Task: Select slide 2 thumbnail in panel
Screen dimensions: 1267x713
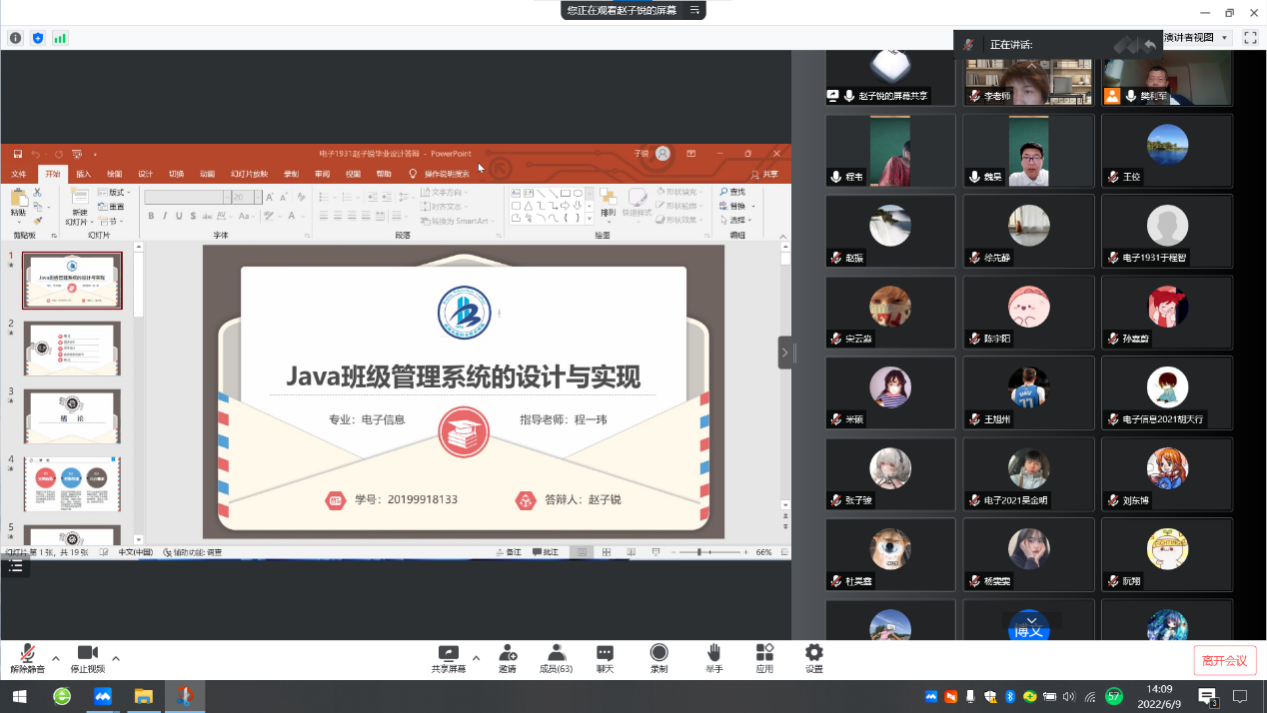Action: (x=72, y=347)
